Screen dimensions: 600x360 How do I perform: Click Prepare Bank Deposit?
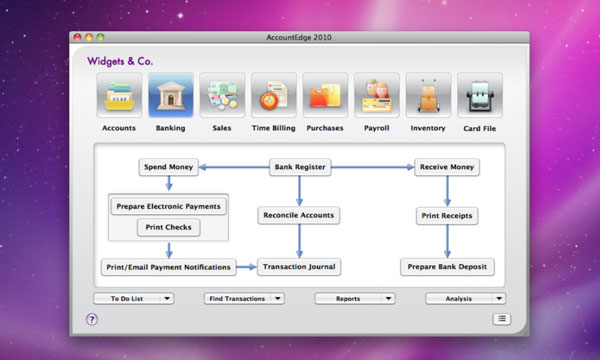point(447,267)
